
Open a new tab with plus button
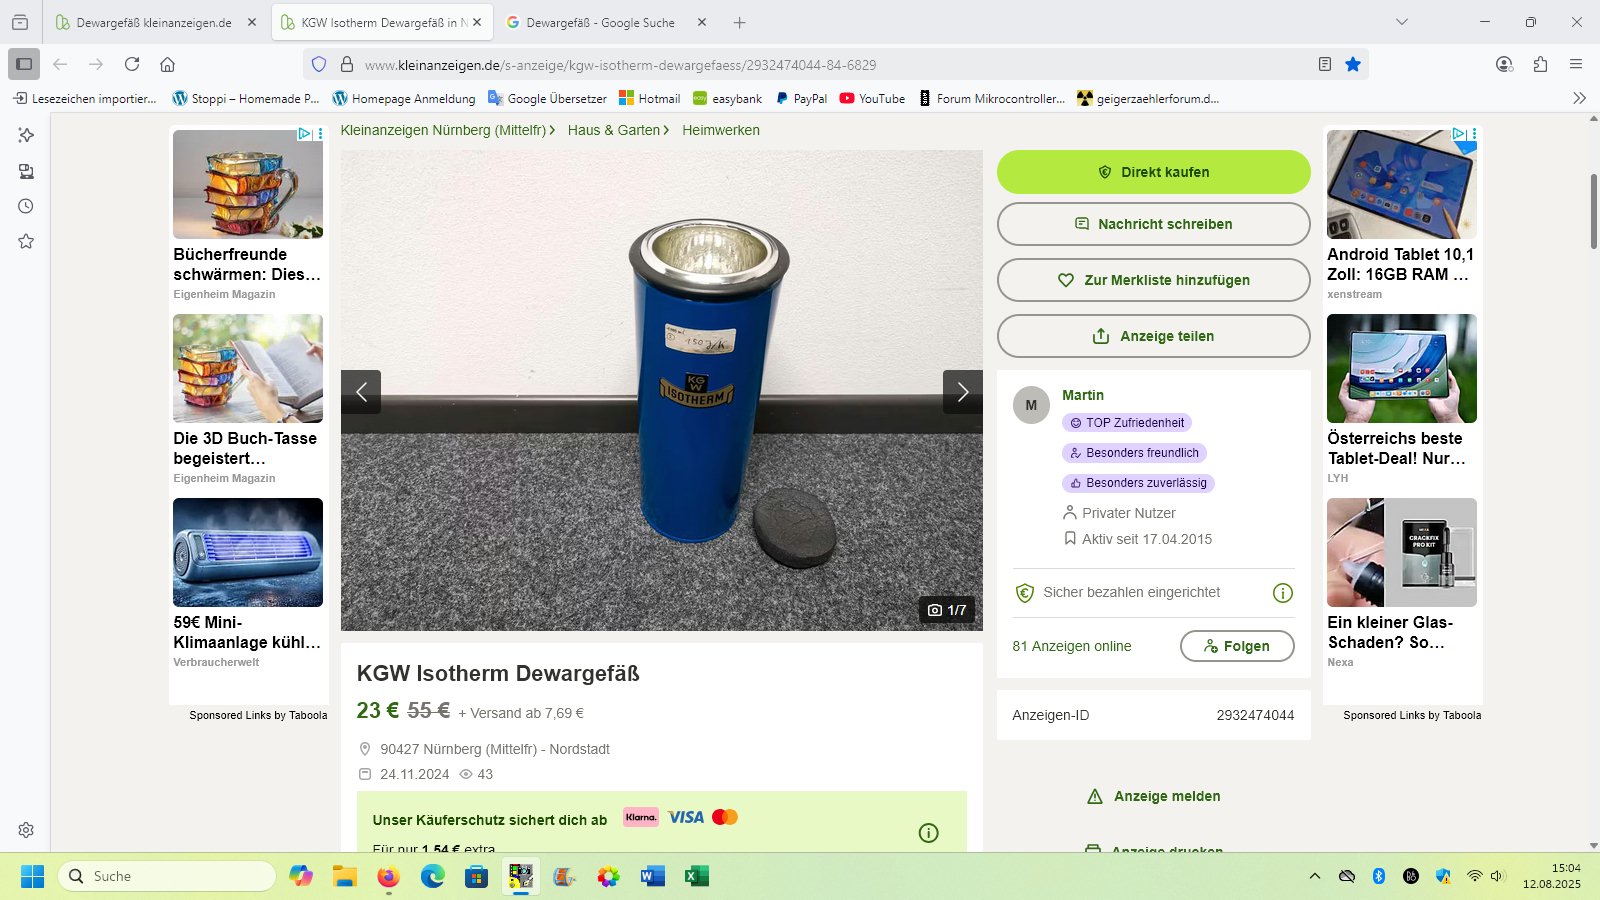[x=739, y=22]
